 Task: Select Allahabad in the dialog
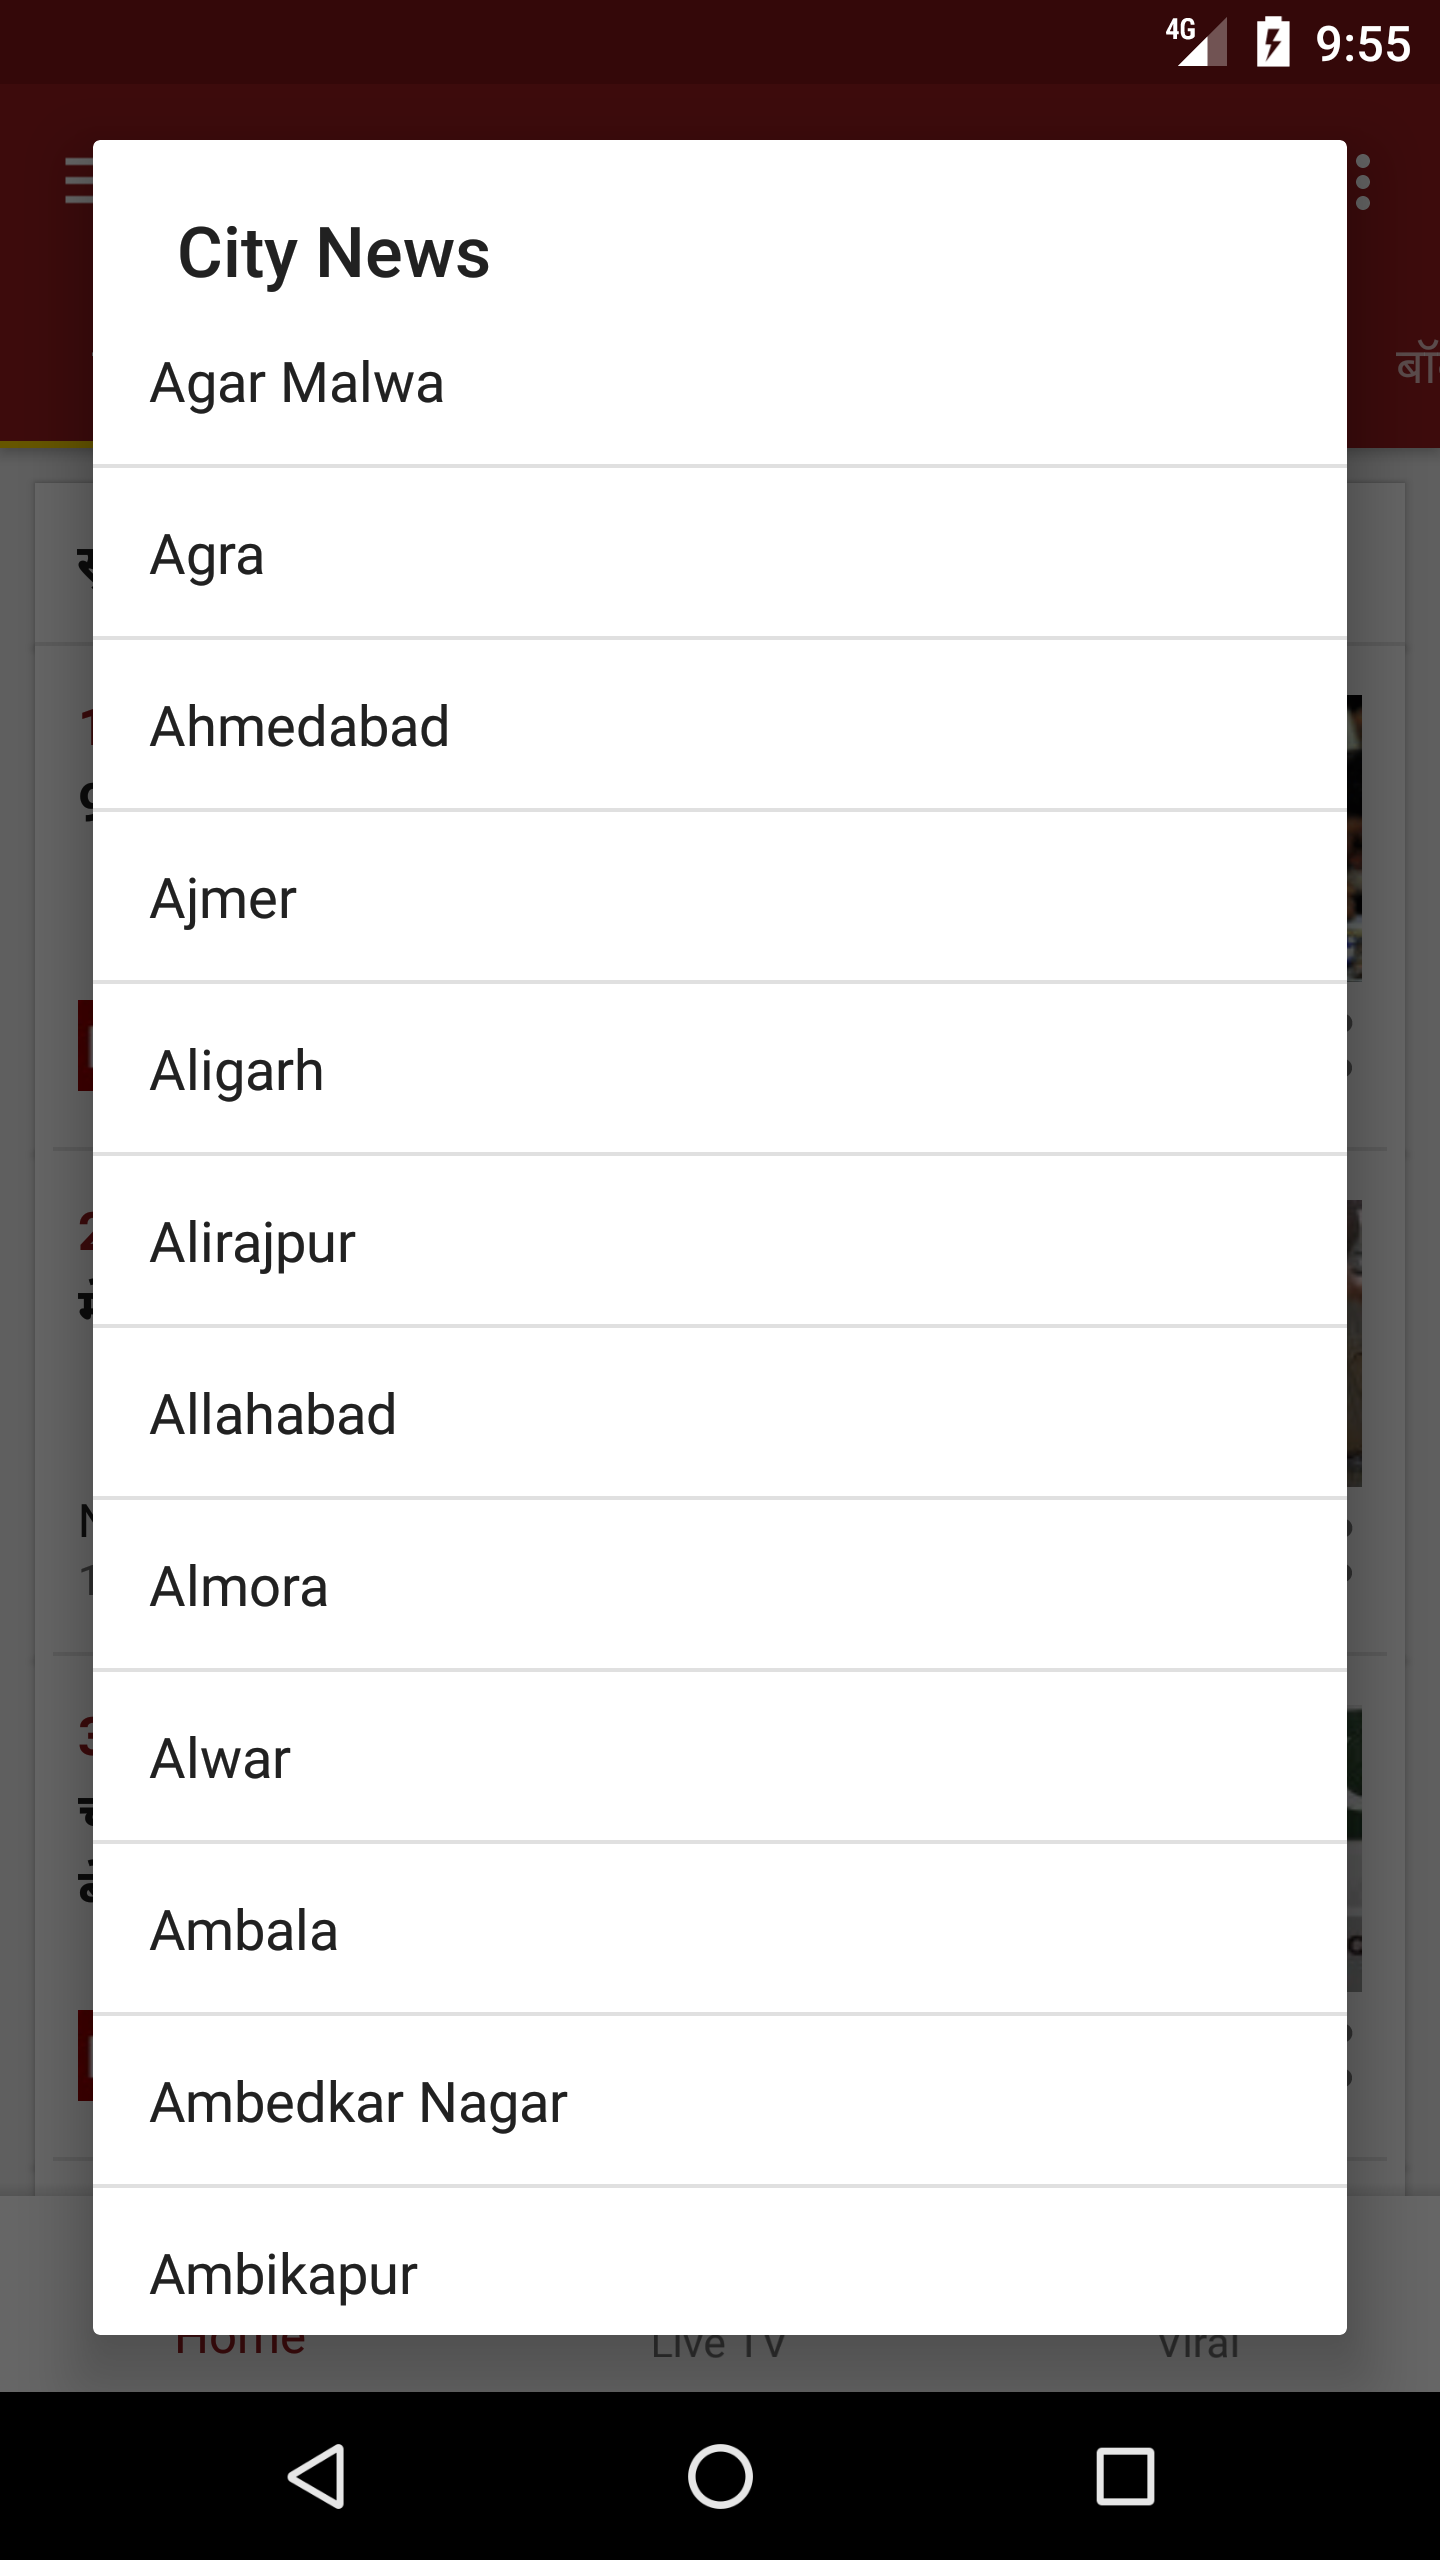[x=719, y=1415]
